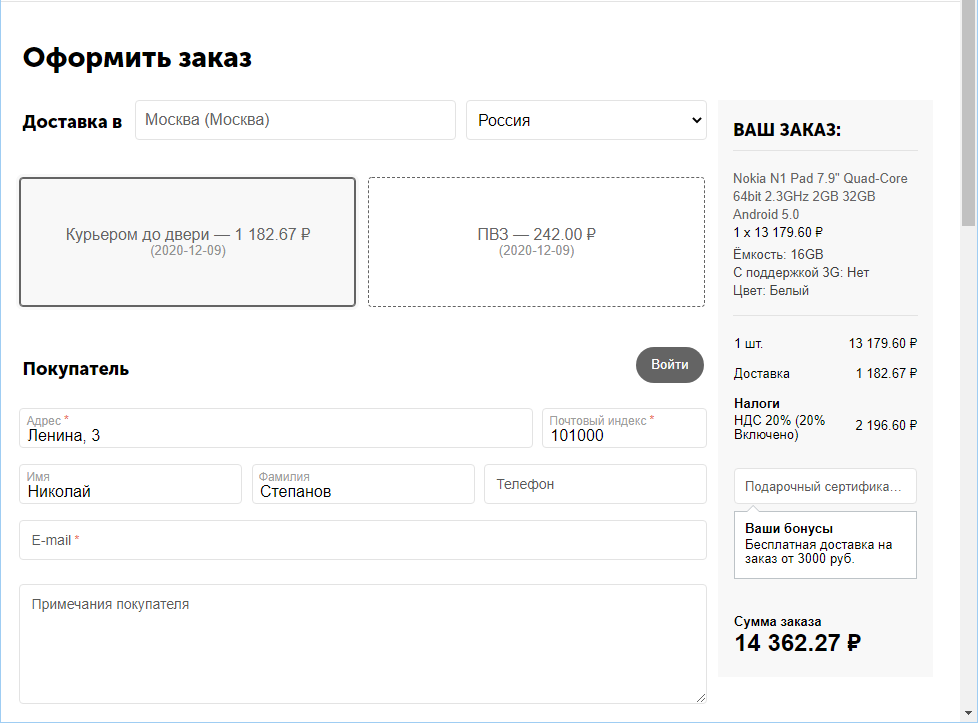Image resolution: width=978 pixels, height=723 pixels.
Task: Focus the Адрес field with Ленина, 3
Action: pos(276,428)
